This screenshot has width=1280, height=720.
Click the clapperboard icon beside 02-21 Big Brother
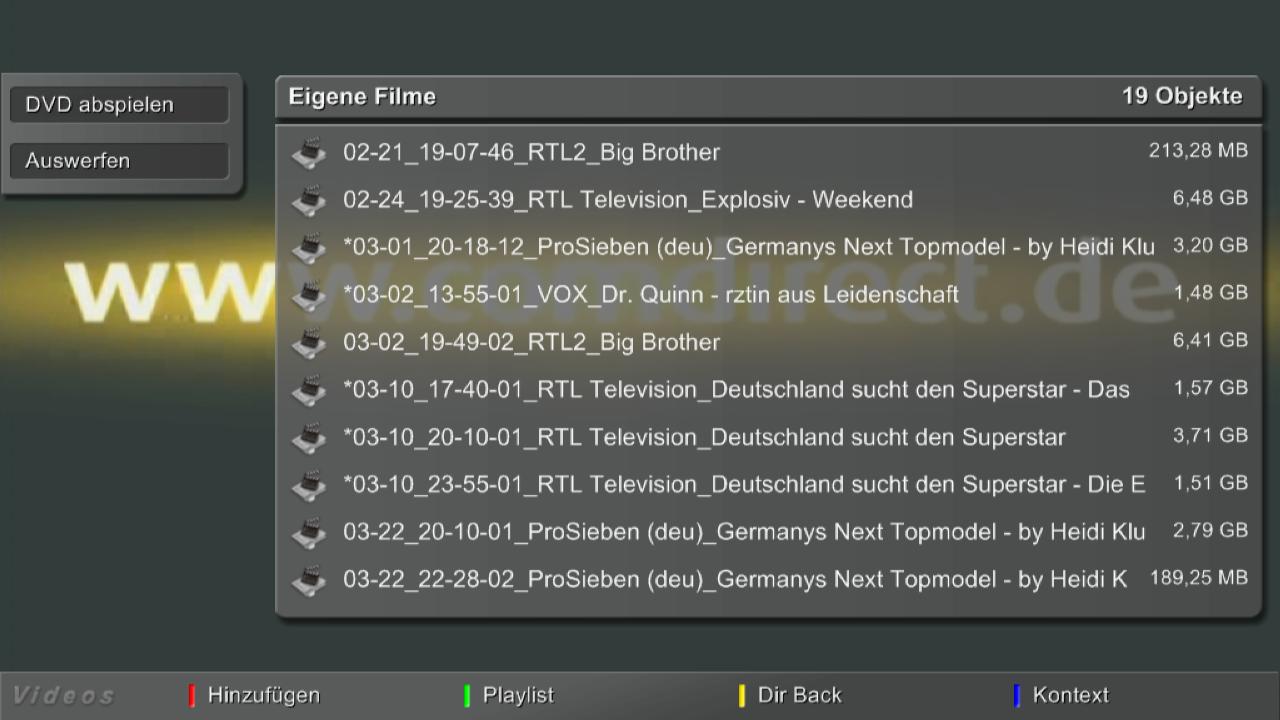coord(309,153)
